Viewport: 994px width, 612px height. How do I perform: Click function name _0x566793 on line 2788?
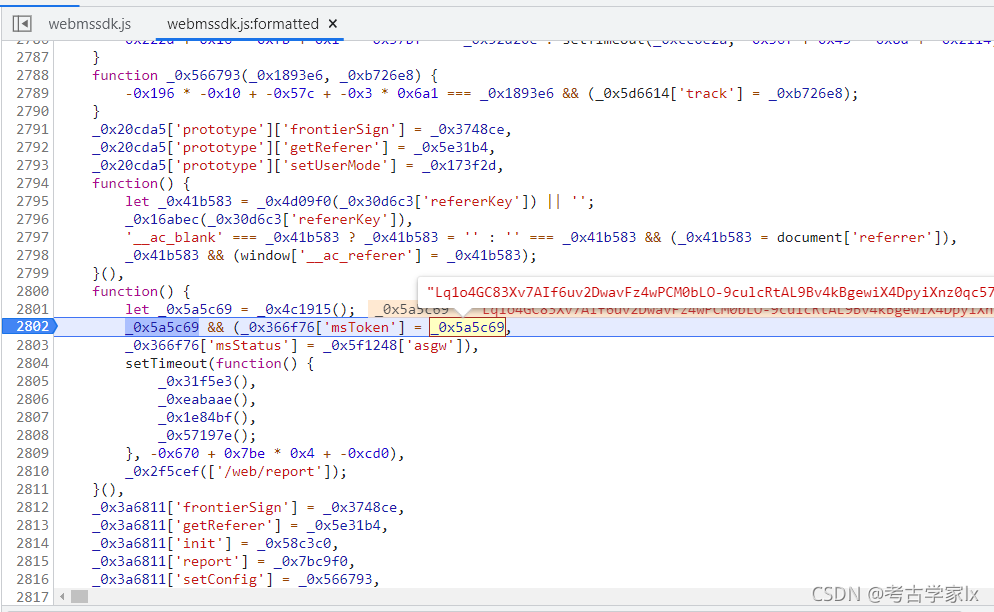tap(203, 75)
